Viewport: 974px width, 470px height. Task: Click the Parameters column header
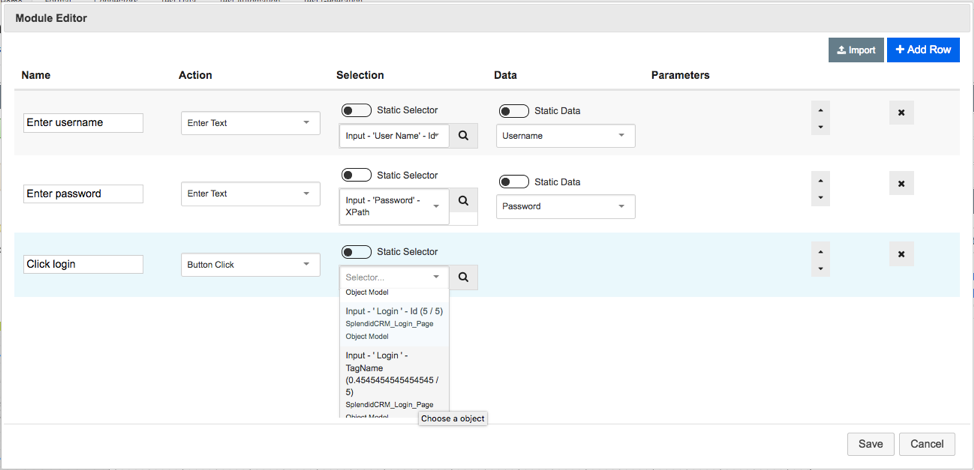click(x=680, y=75)
